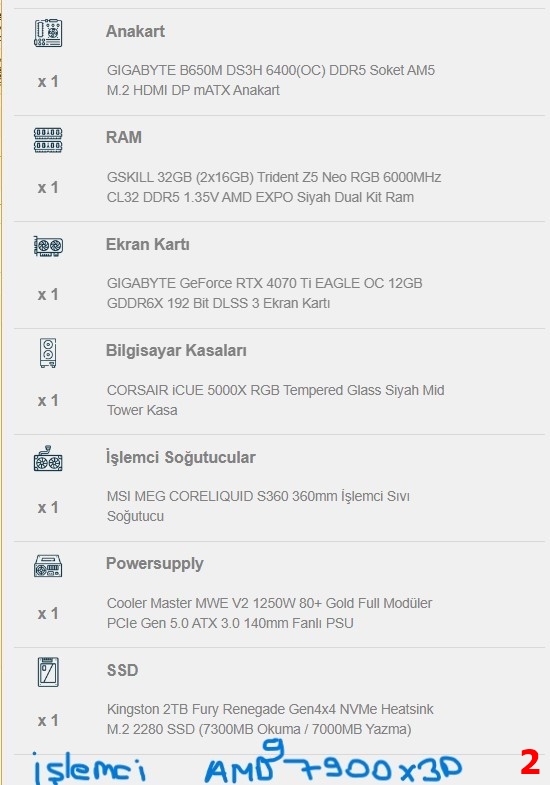
Task: Select the Bilgisayar Kasaları heading
Action: point(176,350)
